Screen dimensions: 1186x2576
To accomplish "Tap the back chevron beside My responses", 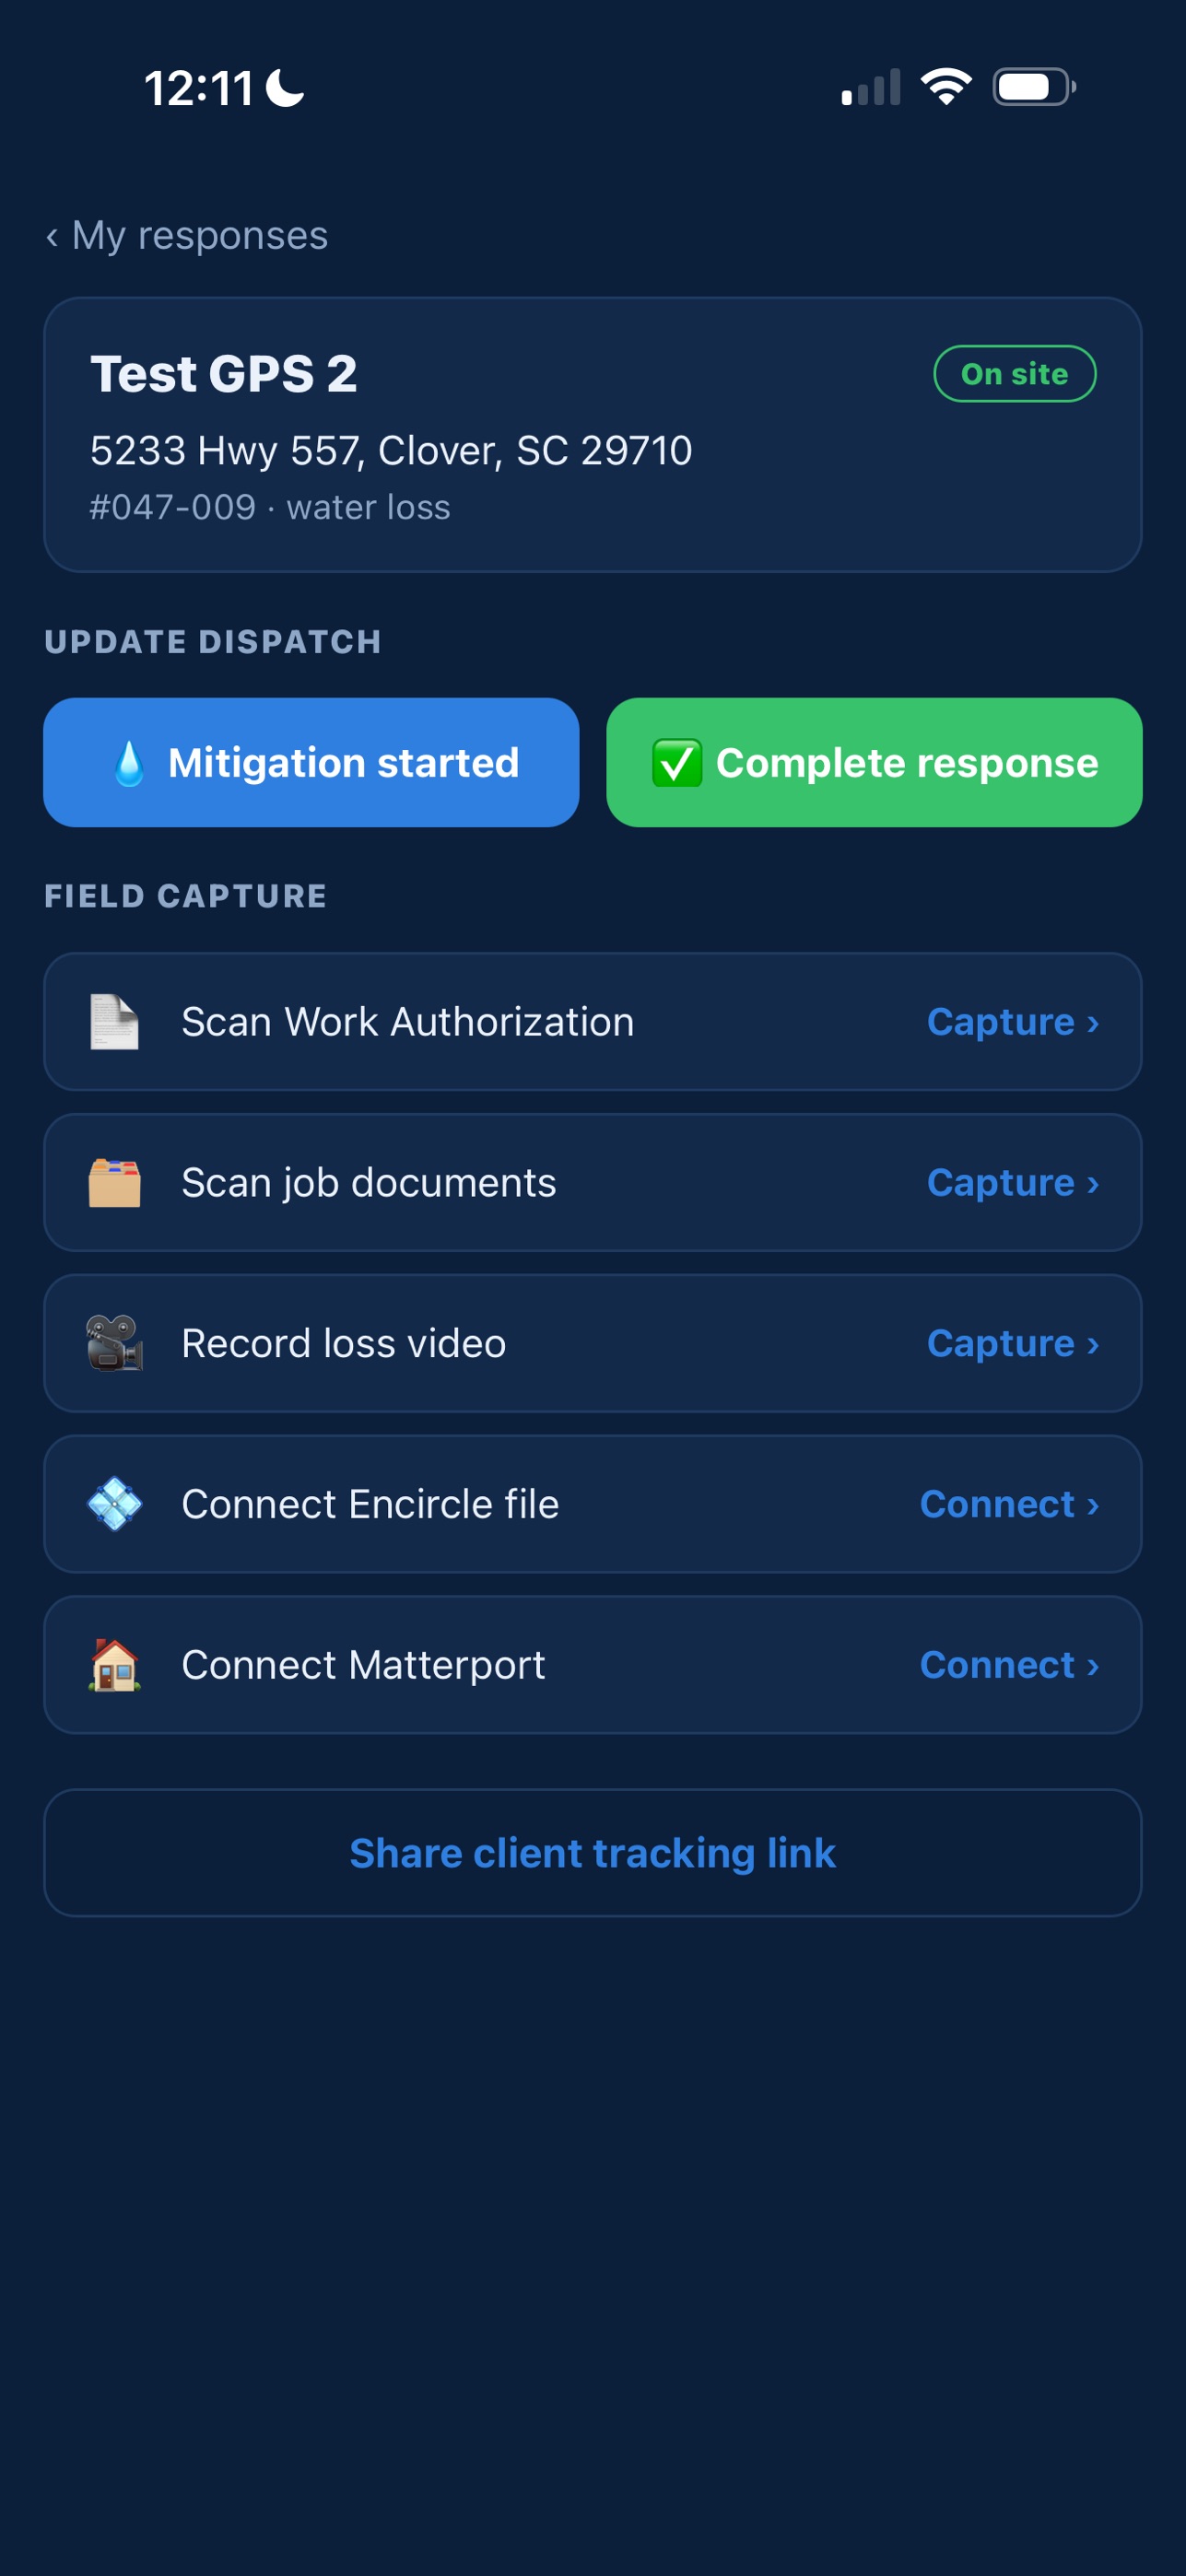I will tap(52, 237).
